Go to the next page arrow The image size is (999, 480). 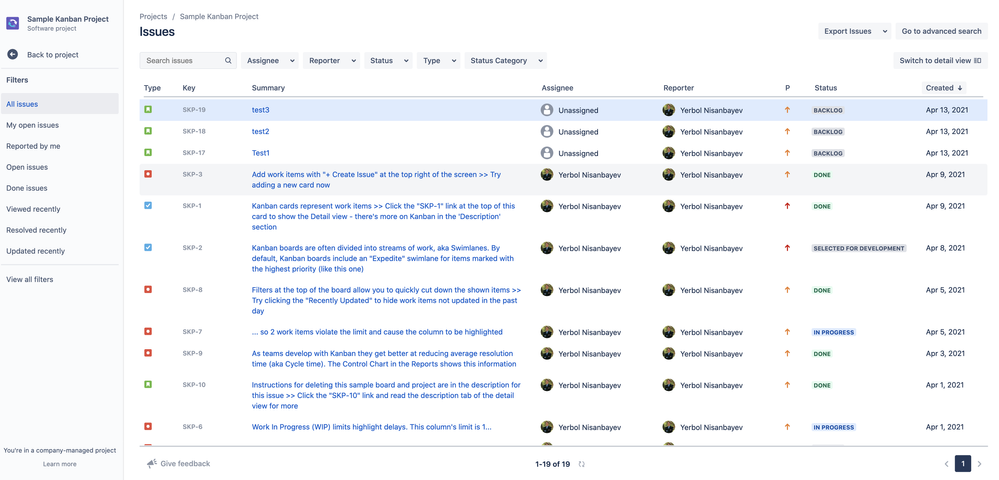[979, 464]
